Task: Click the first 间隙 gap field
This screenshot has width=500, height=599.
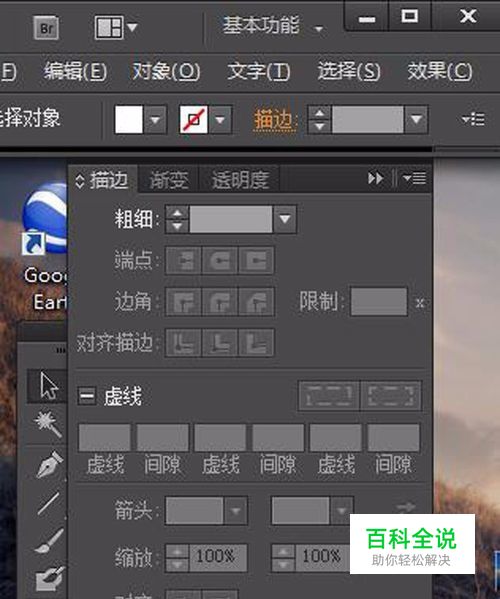Action: [163, 437]
